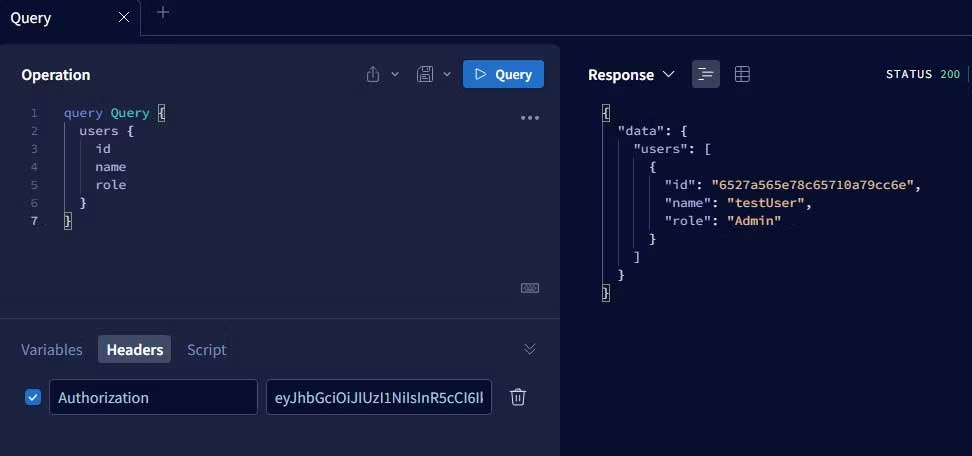972x456 pixels.
Task: Open the editor three-dot options menu
Action: click(530, 118)
